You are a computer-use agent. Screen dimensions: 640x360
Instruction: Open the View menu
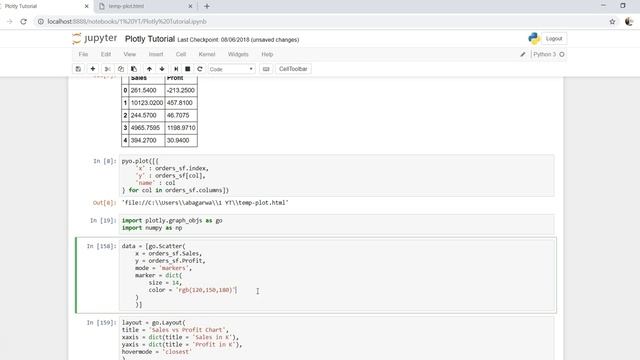point(129,54)
